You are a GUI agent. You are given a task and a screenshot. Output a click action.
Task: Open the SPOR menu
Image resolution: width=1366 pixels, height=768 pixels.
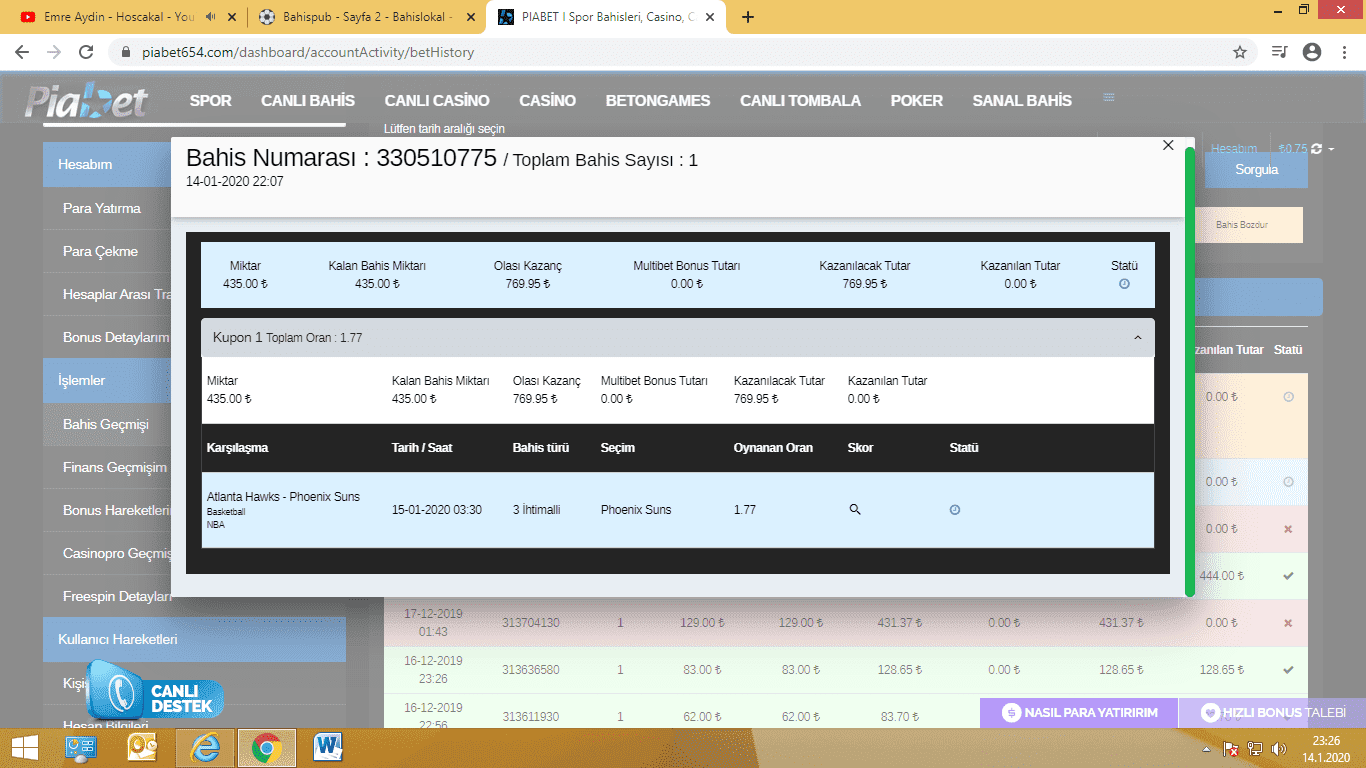(210, 101)
